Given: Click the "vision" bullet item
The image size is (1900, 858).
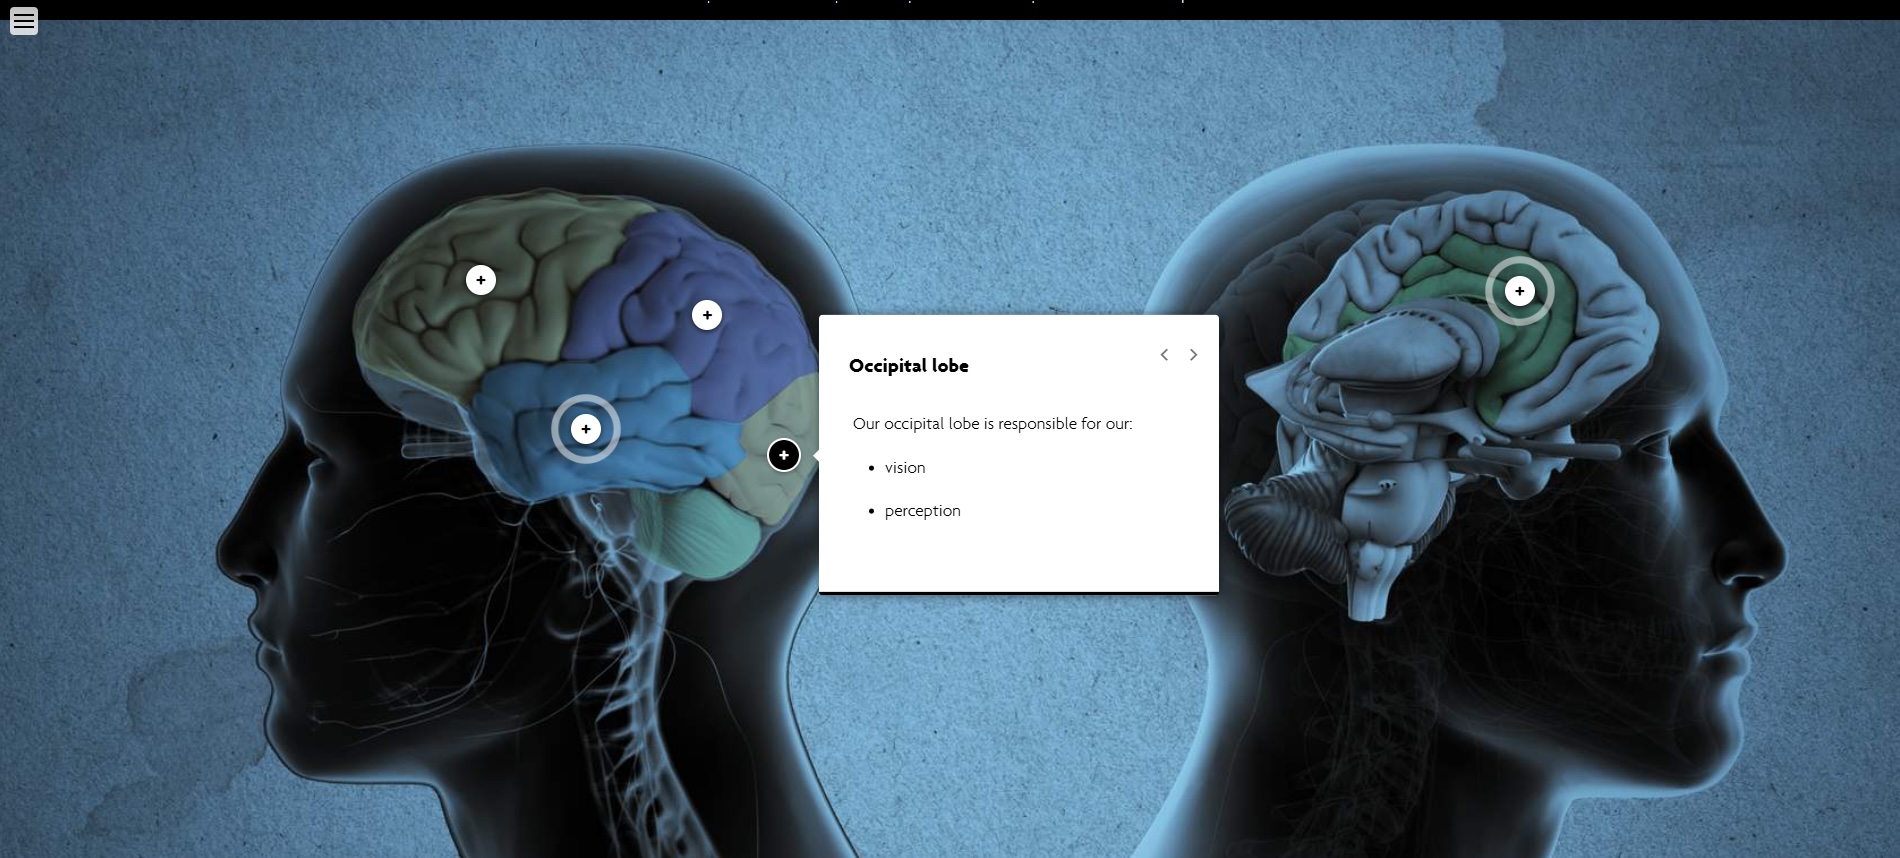Looking at the screenshot, I should (x=904, y=468).
